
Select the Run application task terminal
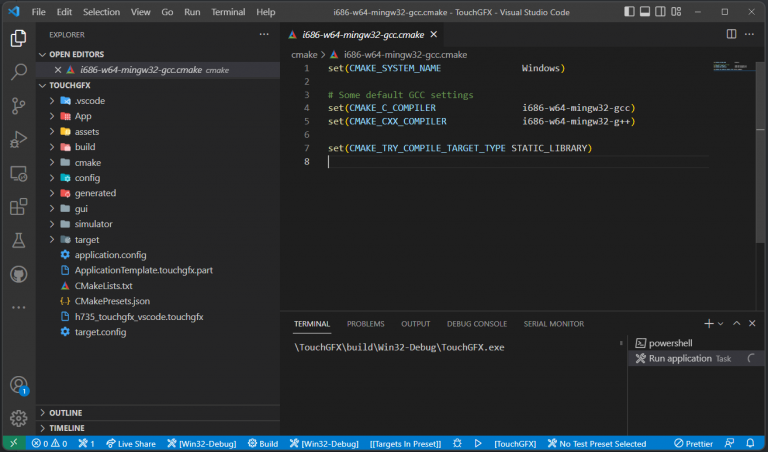696,358
